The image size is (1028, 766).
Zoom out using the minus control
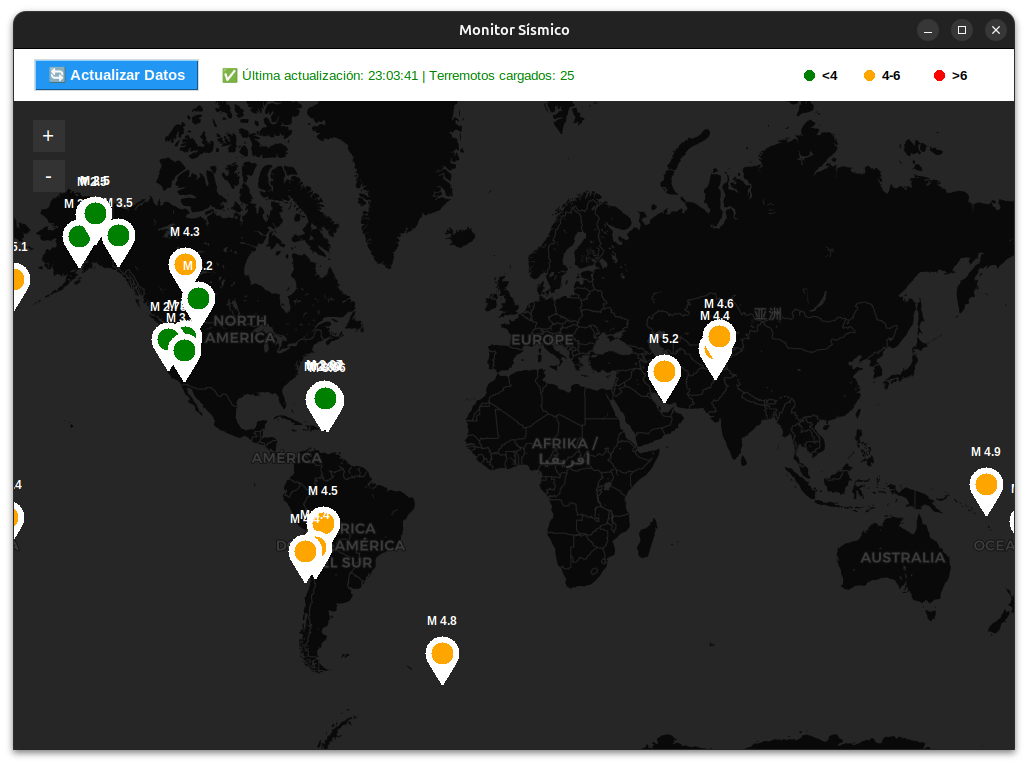pos(48,175)
